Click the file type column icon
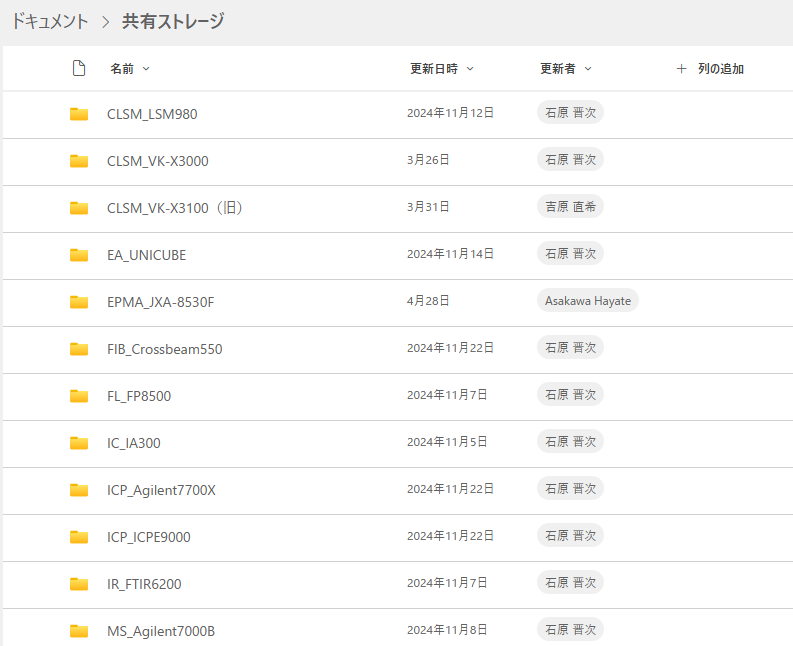The image size is (793, 646). [79, 68]
